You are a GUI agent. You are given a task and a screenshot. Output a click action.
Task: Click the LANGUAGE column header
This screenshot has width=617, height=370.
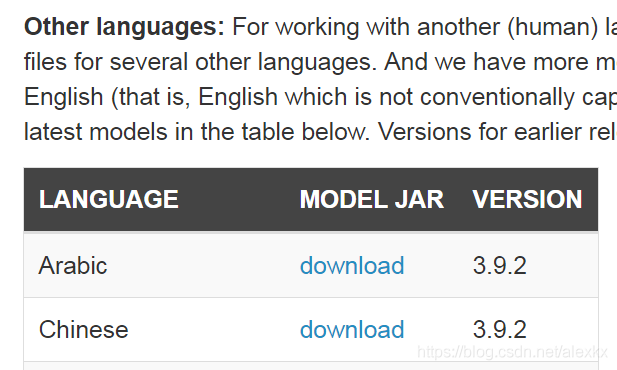(x=109, y=199)
